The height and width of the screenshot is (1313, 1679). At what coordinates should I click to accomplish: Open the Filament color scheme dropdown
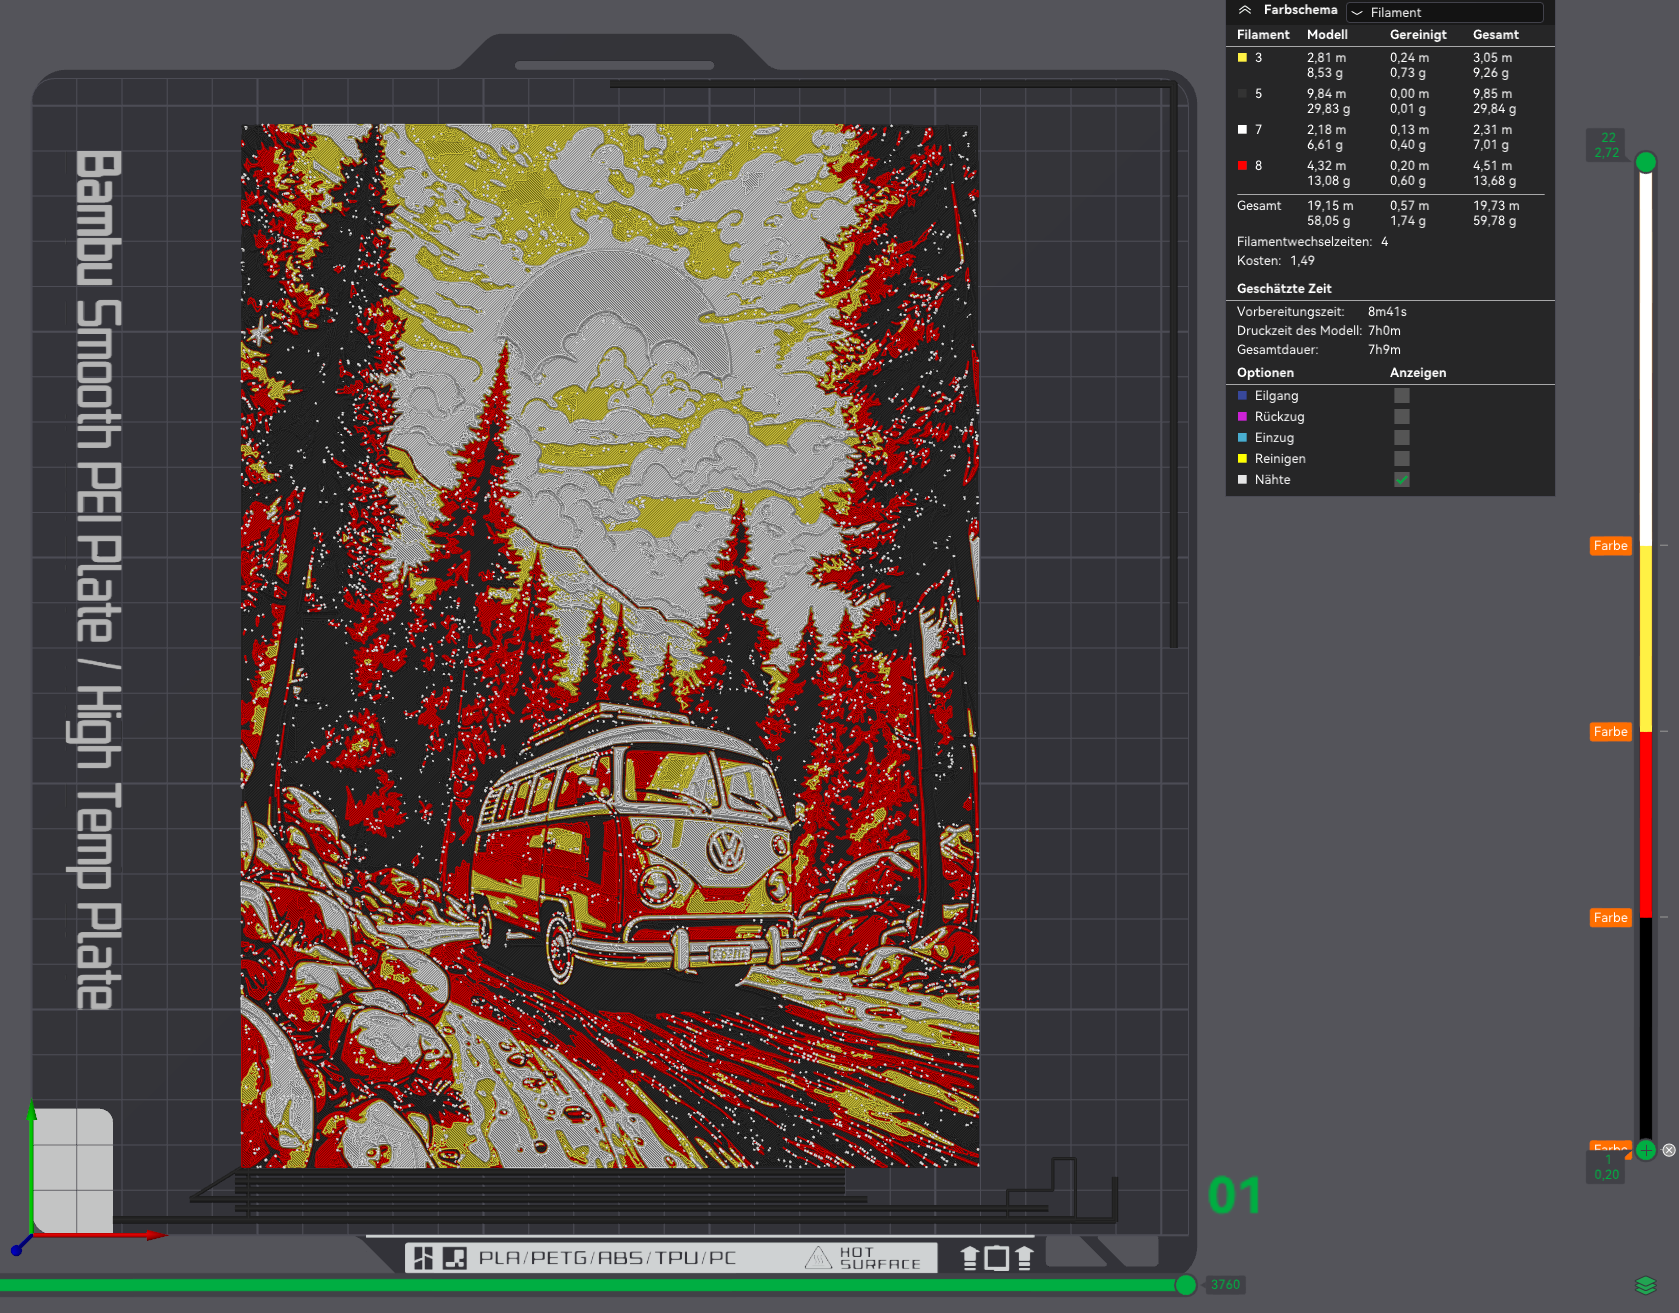coord(1445,12)
